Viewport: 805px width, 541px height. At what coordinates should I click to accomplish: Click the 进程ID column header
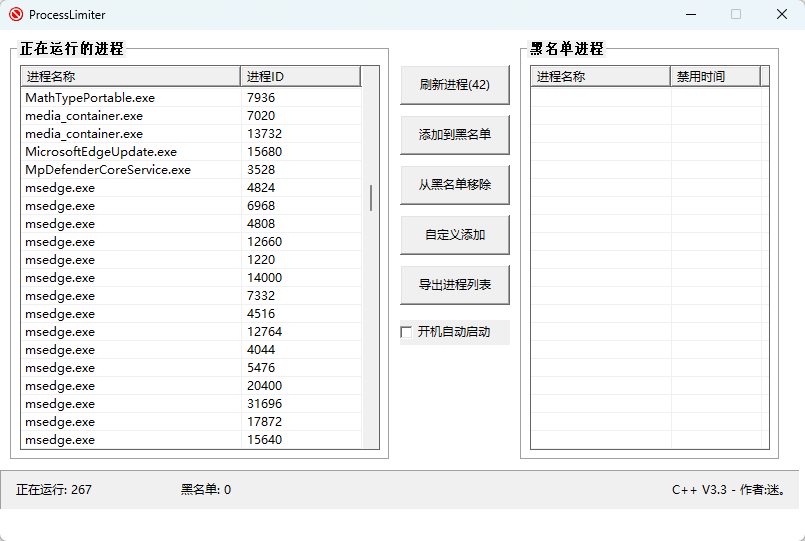pyautogui.click(x=300, y=76)
